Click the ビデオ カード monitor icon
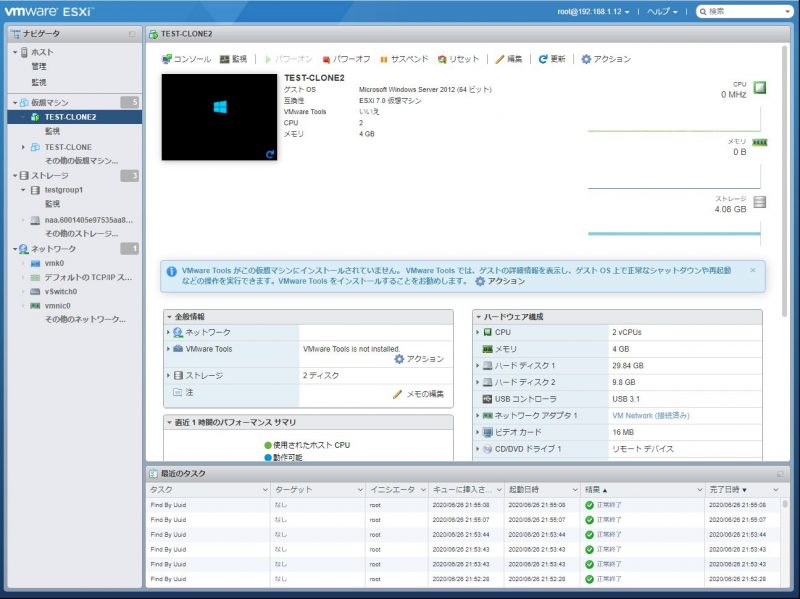Viewport: 800px width, 599px height. tap(487, 432)
